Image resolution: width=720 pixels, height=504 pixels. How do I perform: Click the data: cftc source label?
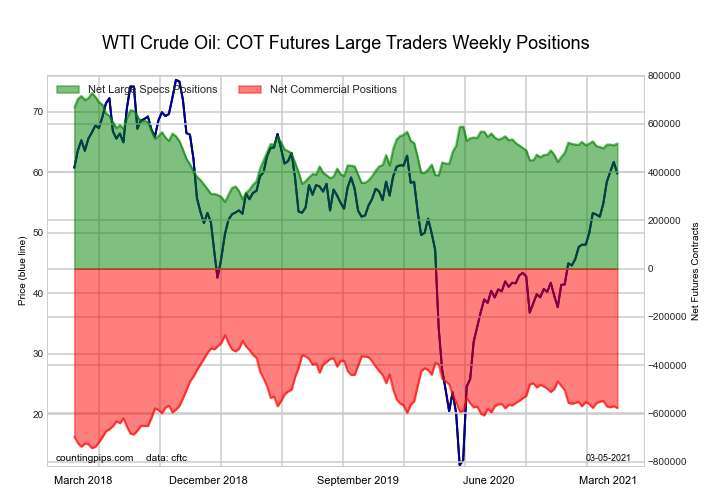tap(166, 458)
